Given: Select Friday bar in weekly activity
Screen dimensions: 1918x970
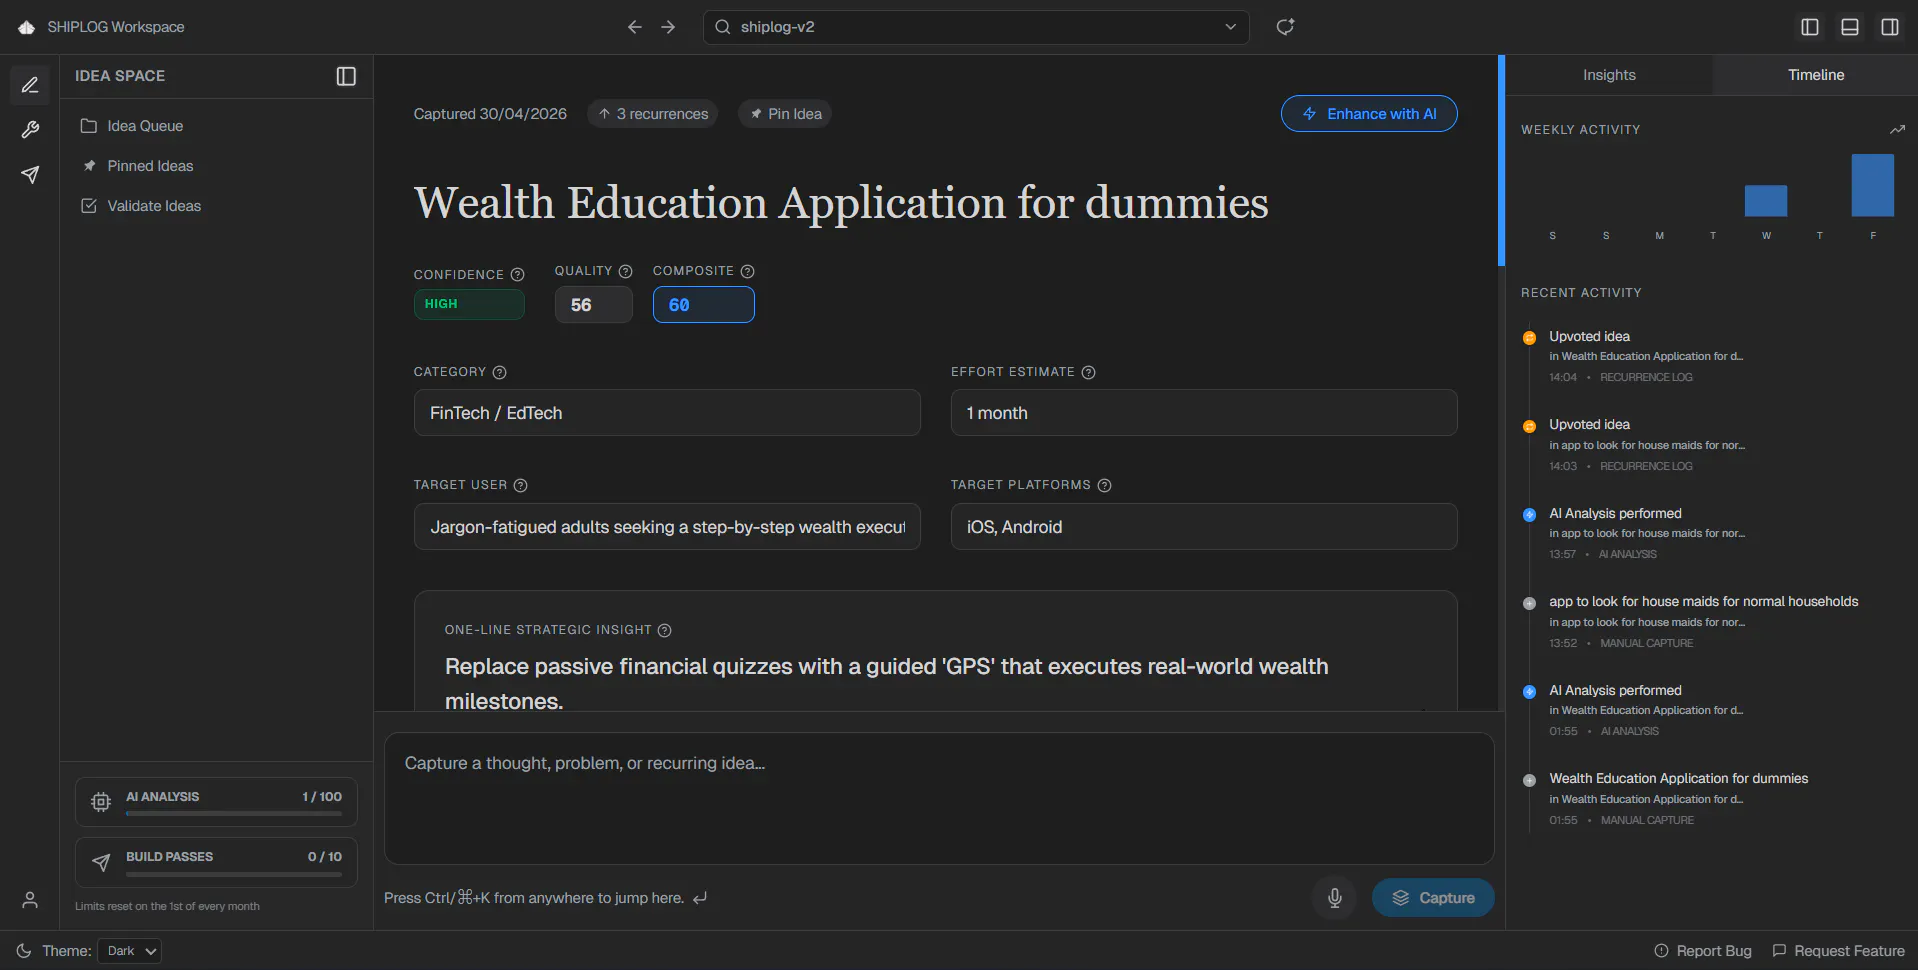Looking at the screenshot, I should pyautogui.click(x=1873, y=185).
